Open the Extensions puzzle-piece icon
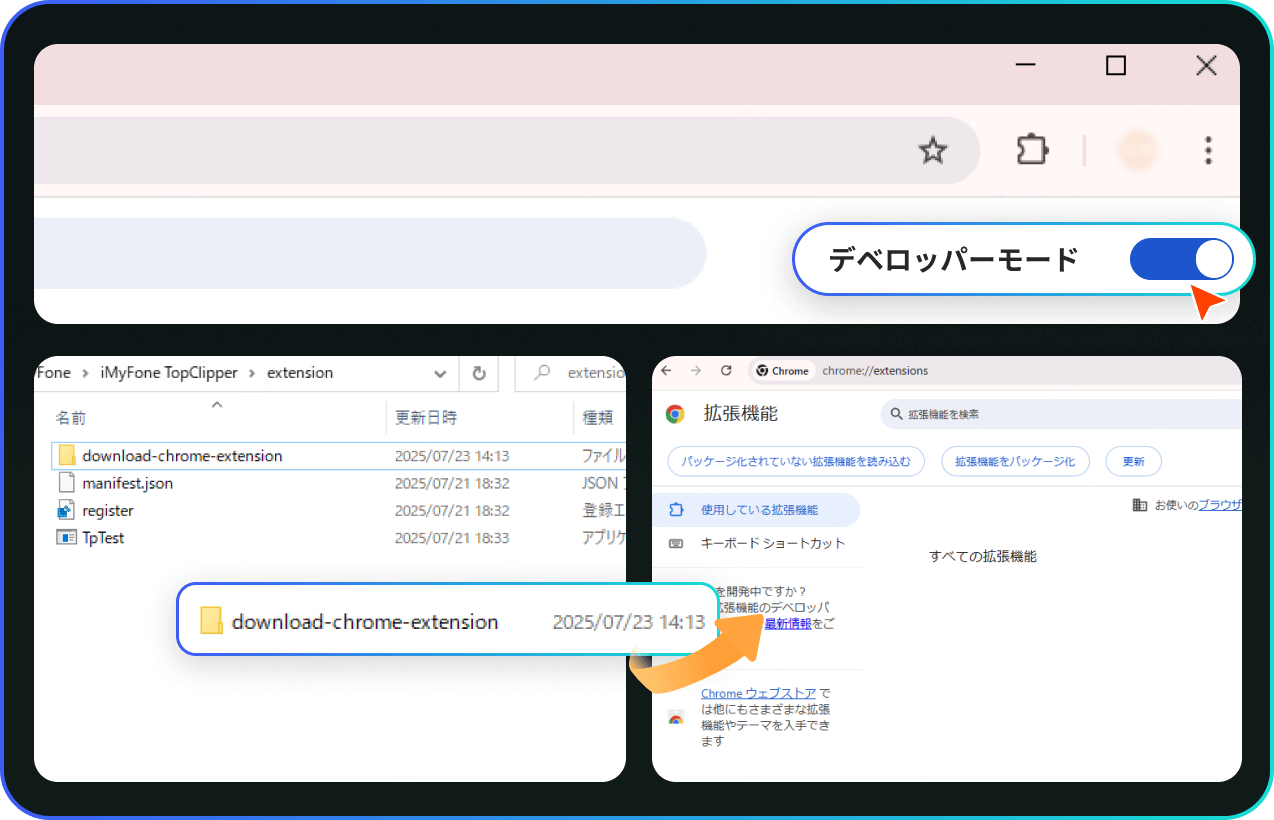This screenshot has height=820, width=1274. click(1031, 151)
